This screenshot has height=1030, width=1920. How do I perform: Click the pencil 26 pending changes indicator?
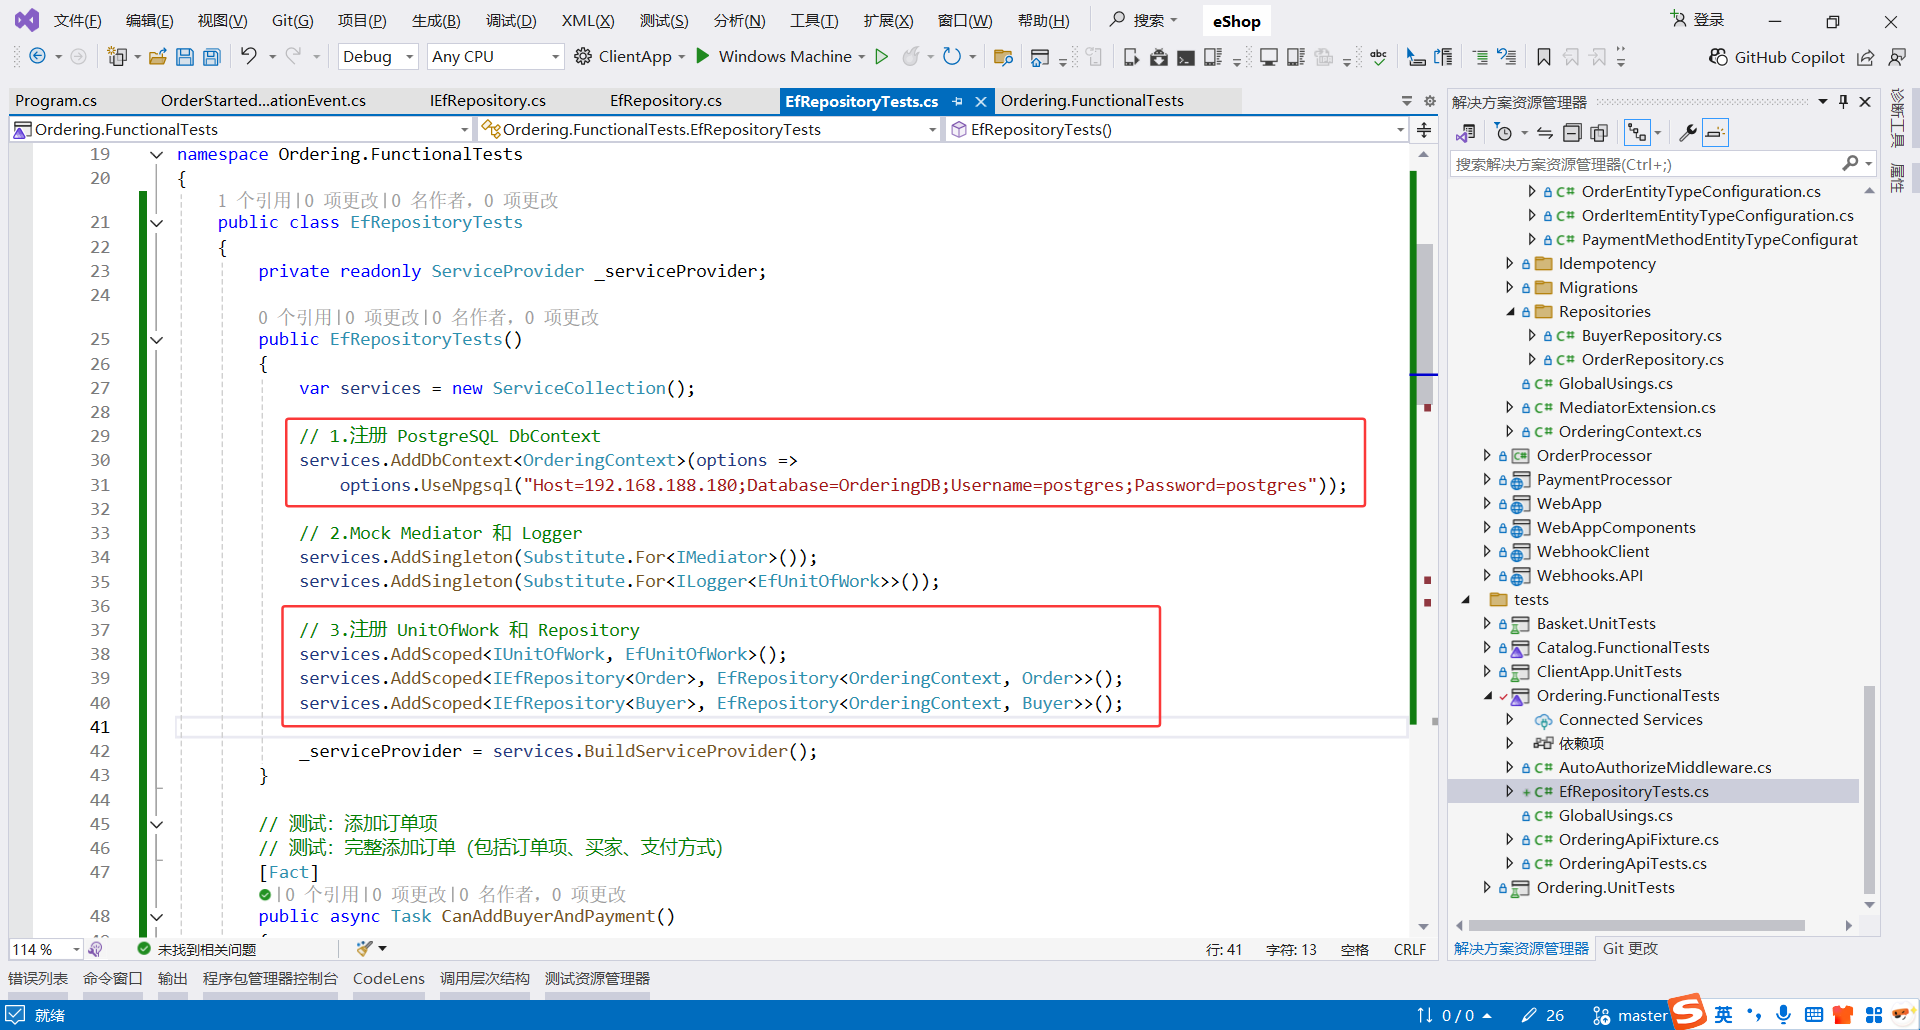coord(1542,1015)
